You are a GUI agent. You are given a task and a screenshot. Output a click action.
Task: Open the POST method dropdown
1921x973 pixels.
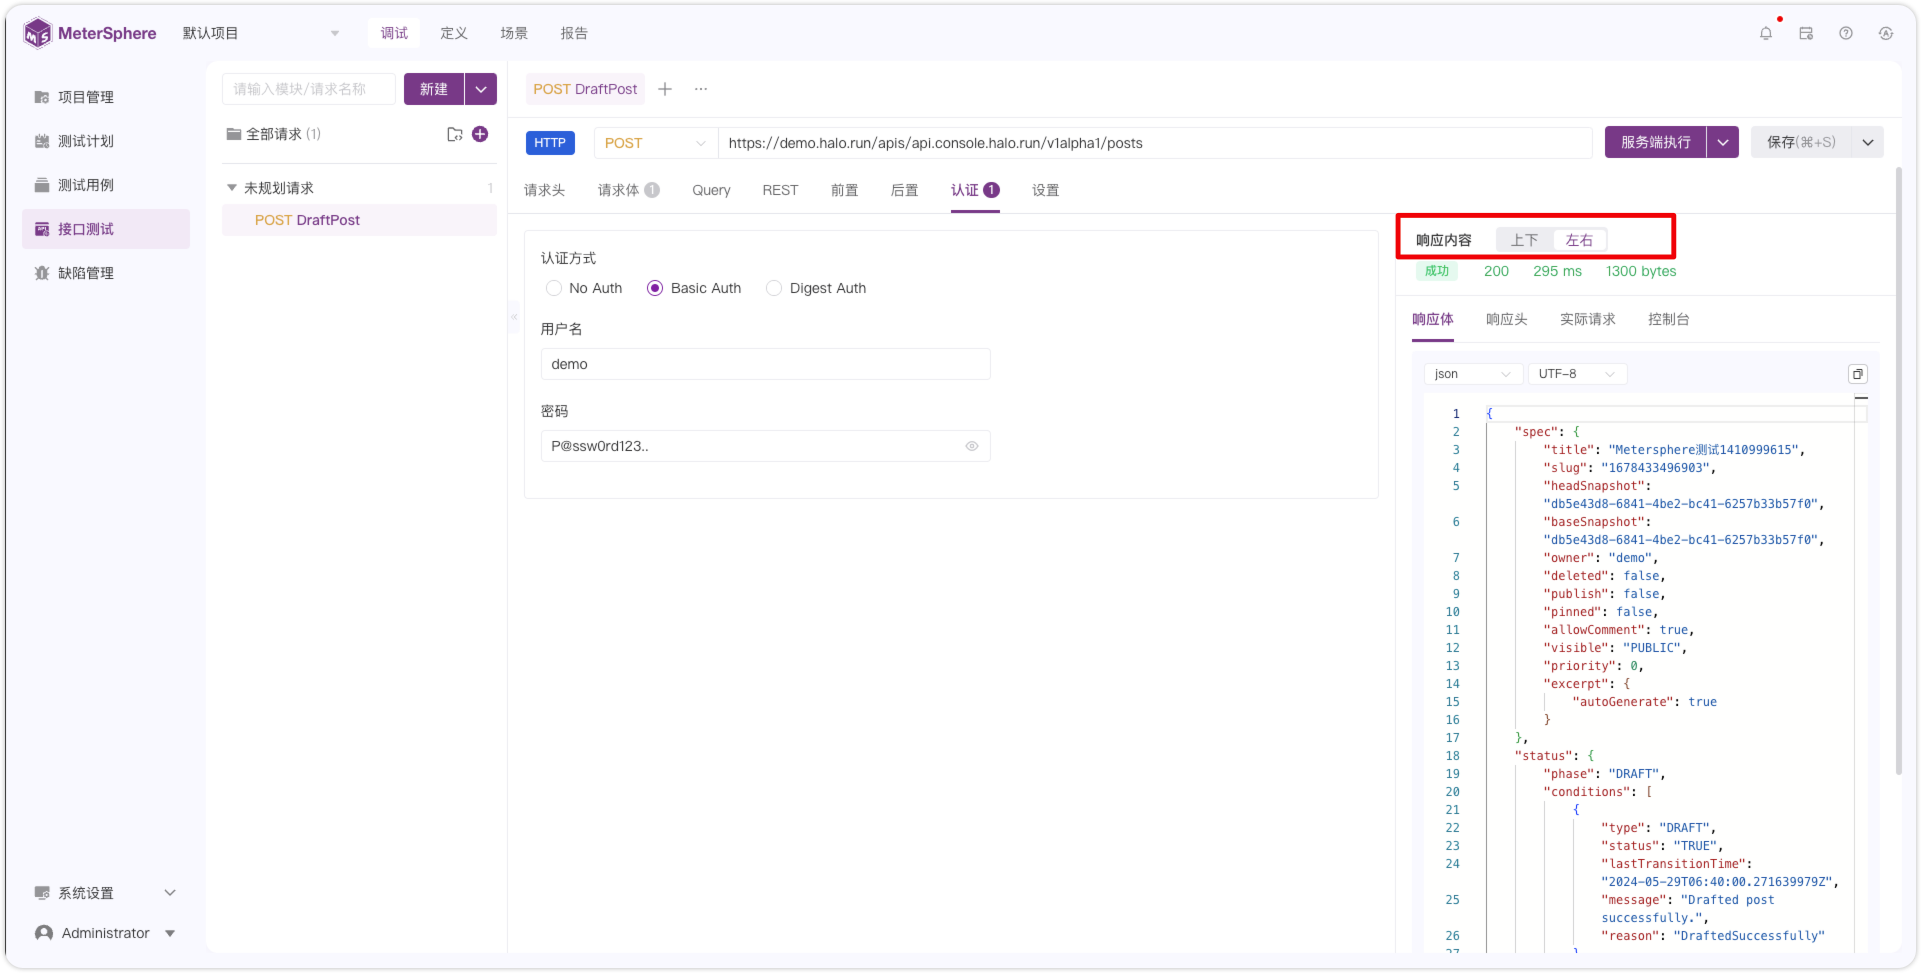point(656,143)
